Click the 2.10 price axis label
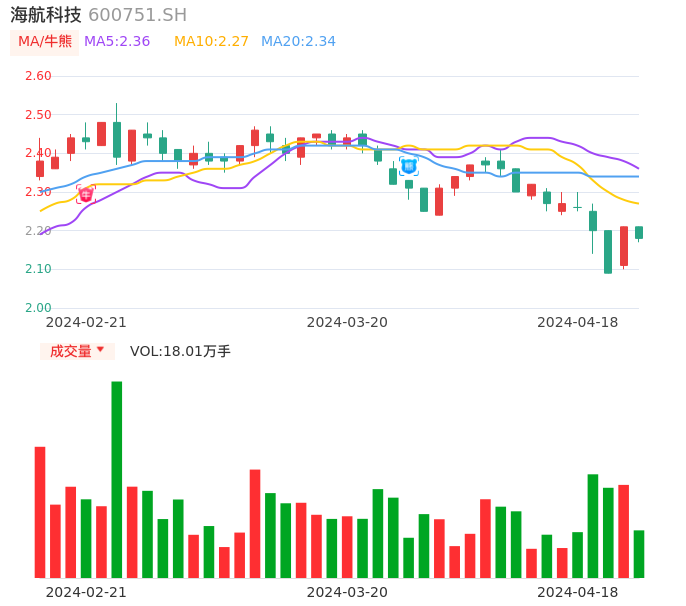The width and height of the screenshot is (686, 606). [38, 269]
